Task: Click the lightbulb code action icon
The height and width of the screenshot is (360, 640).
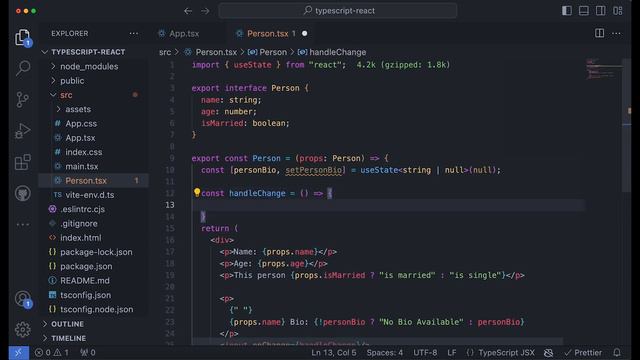Action: click(x=197, y=193)
